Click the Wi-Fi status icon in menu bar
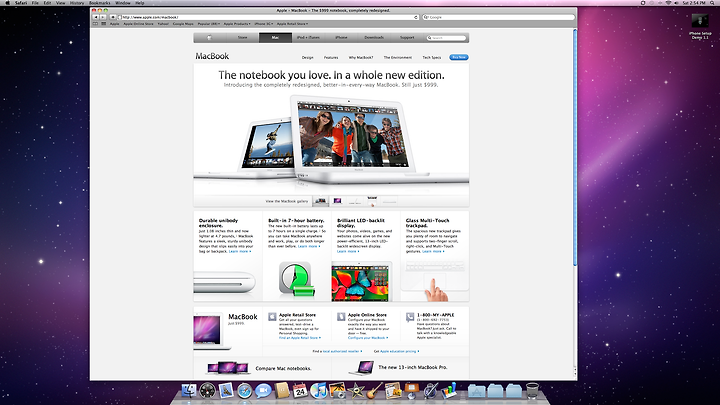720x405 pixels. tap(668, 3)
